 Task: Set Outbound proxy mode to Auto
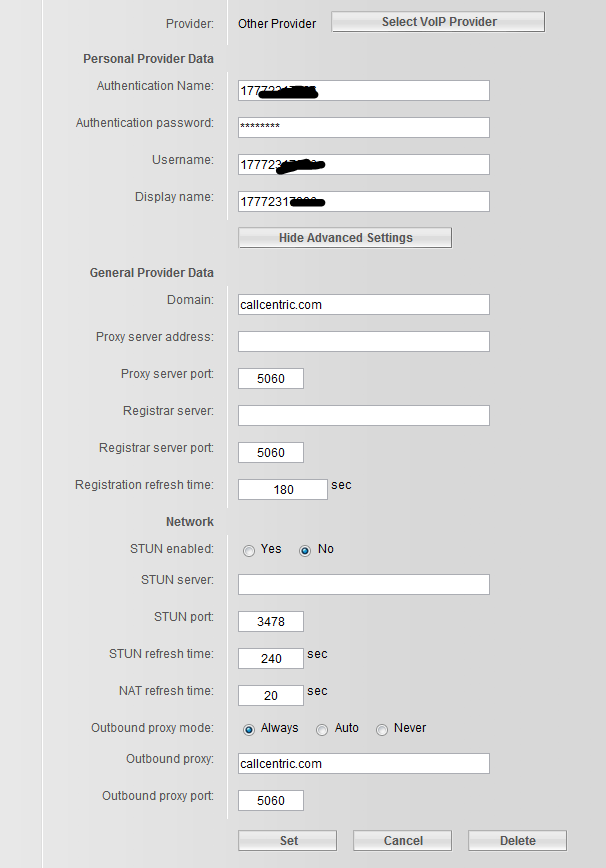click(x=322, y=728)
